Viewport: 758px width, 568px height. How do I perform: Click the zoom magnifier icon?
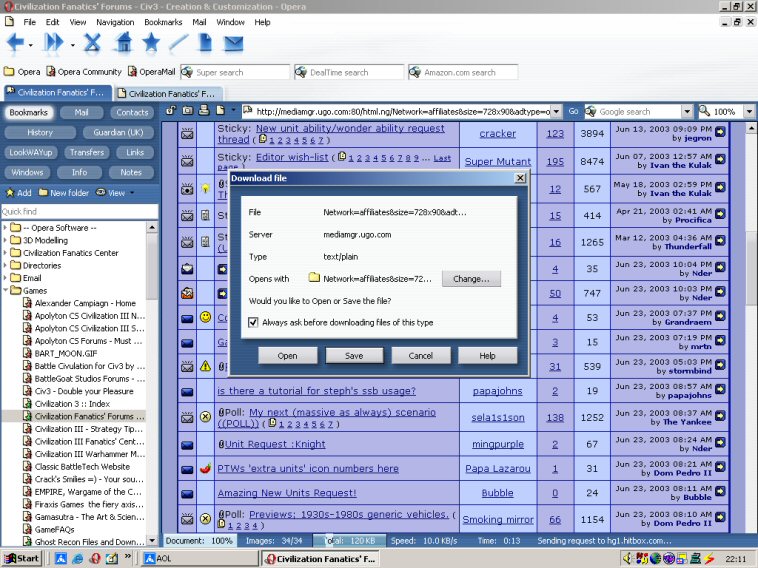(704, 111)
